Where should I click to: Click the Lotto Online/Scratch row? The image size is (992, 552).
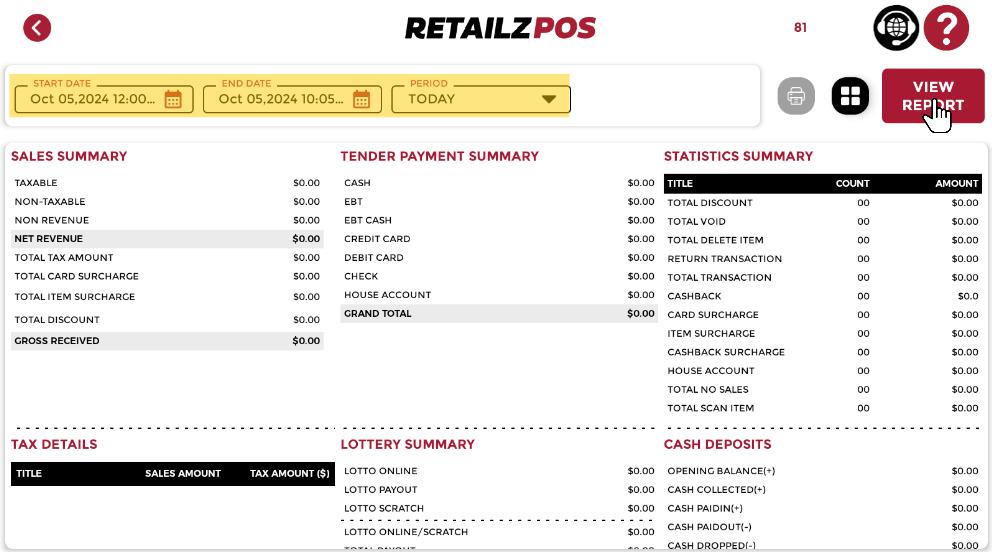[x=499, y=532]
